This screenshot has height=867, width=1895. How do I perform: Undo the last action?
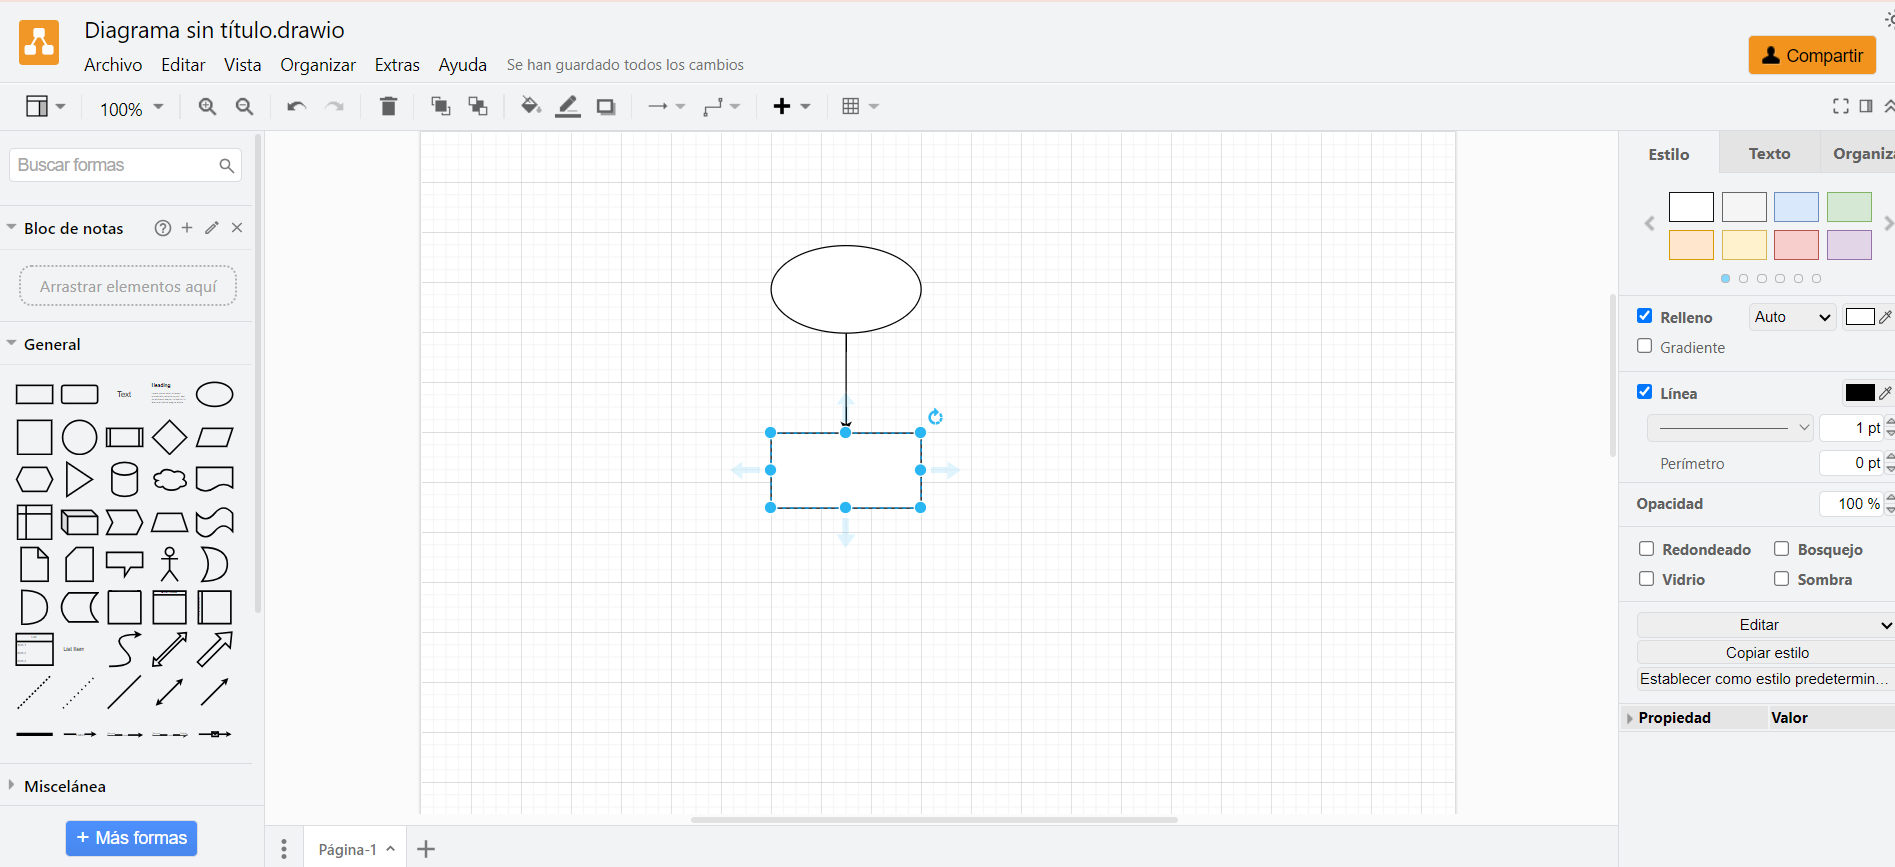click(296, 107)
